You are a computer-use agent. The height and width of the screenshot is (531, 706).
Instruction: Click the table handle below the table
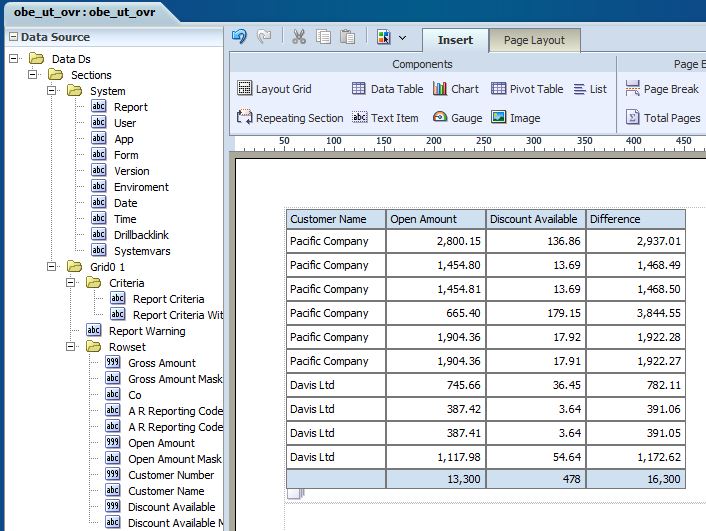[295, 494]
